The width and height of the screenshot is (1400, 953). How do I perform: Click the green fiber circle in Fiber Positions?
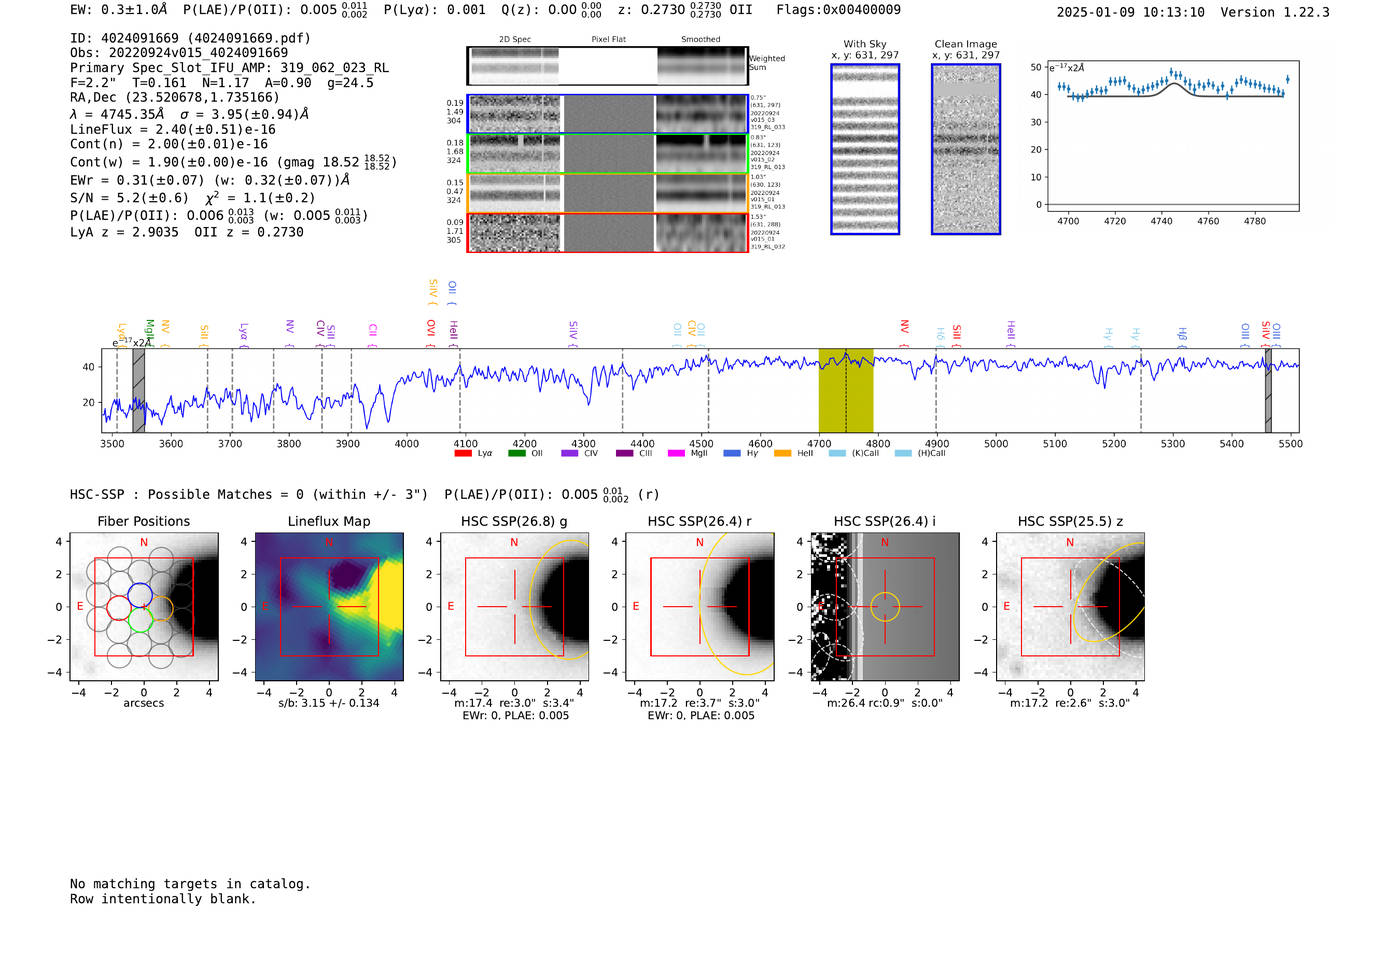[140, 619]
